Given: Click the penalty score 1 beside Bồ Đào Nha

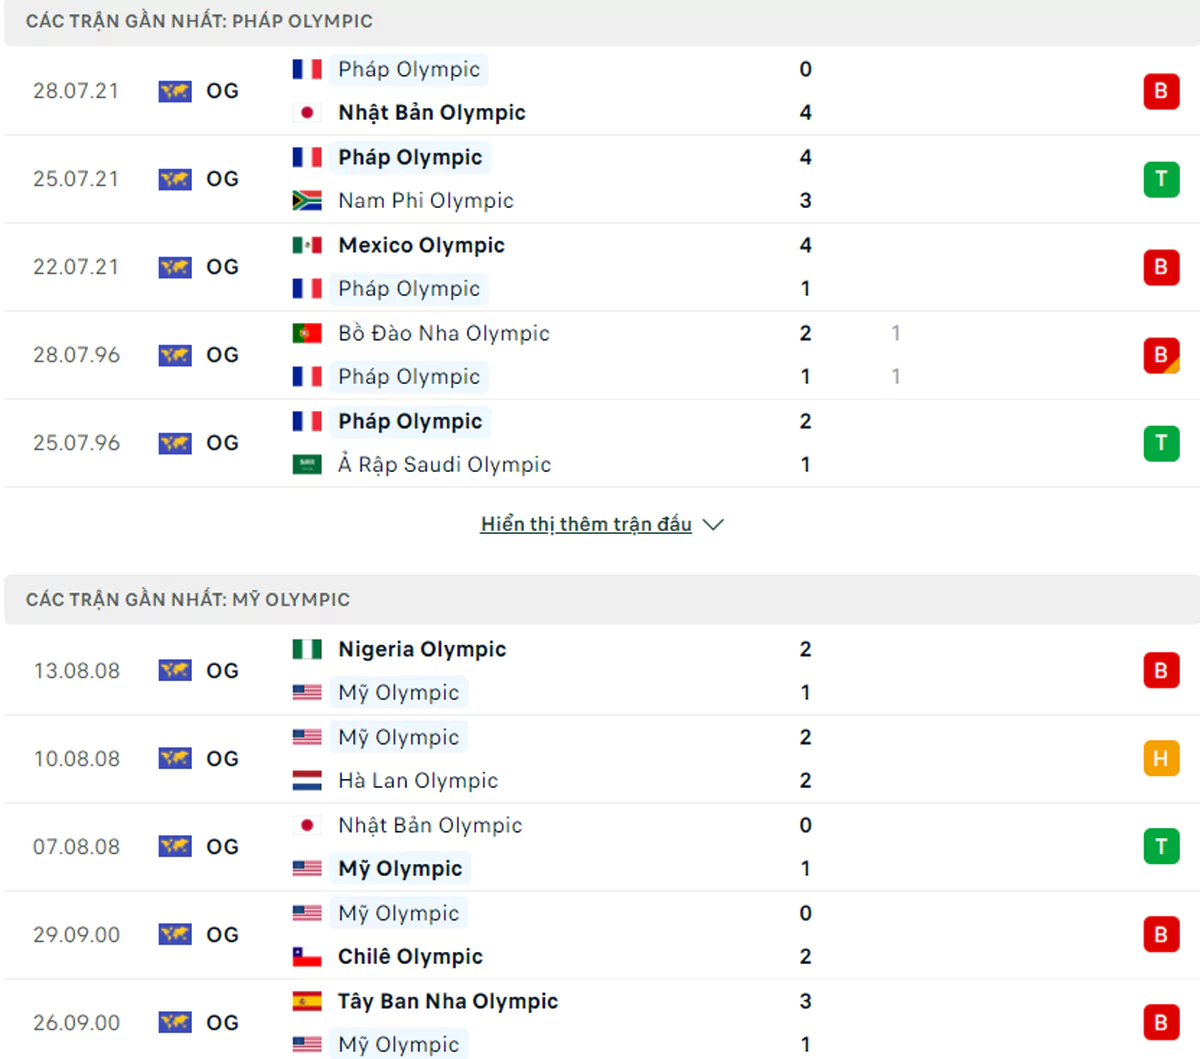Looking at the screenshot, I should (896, 333).
